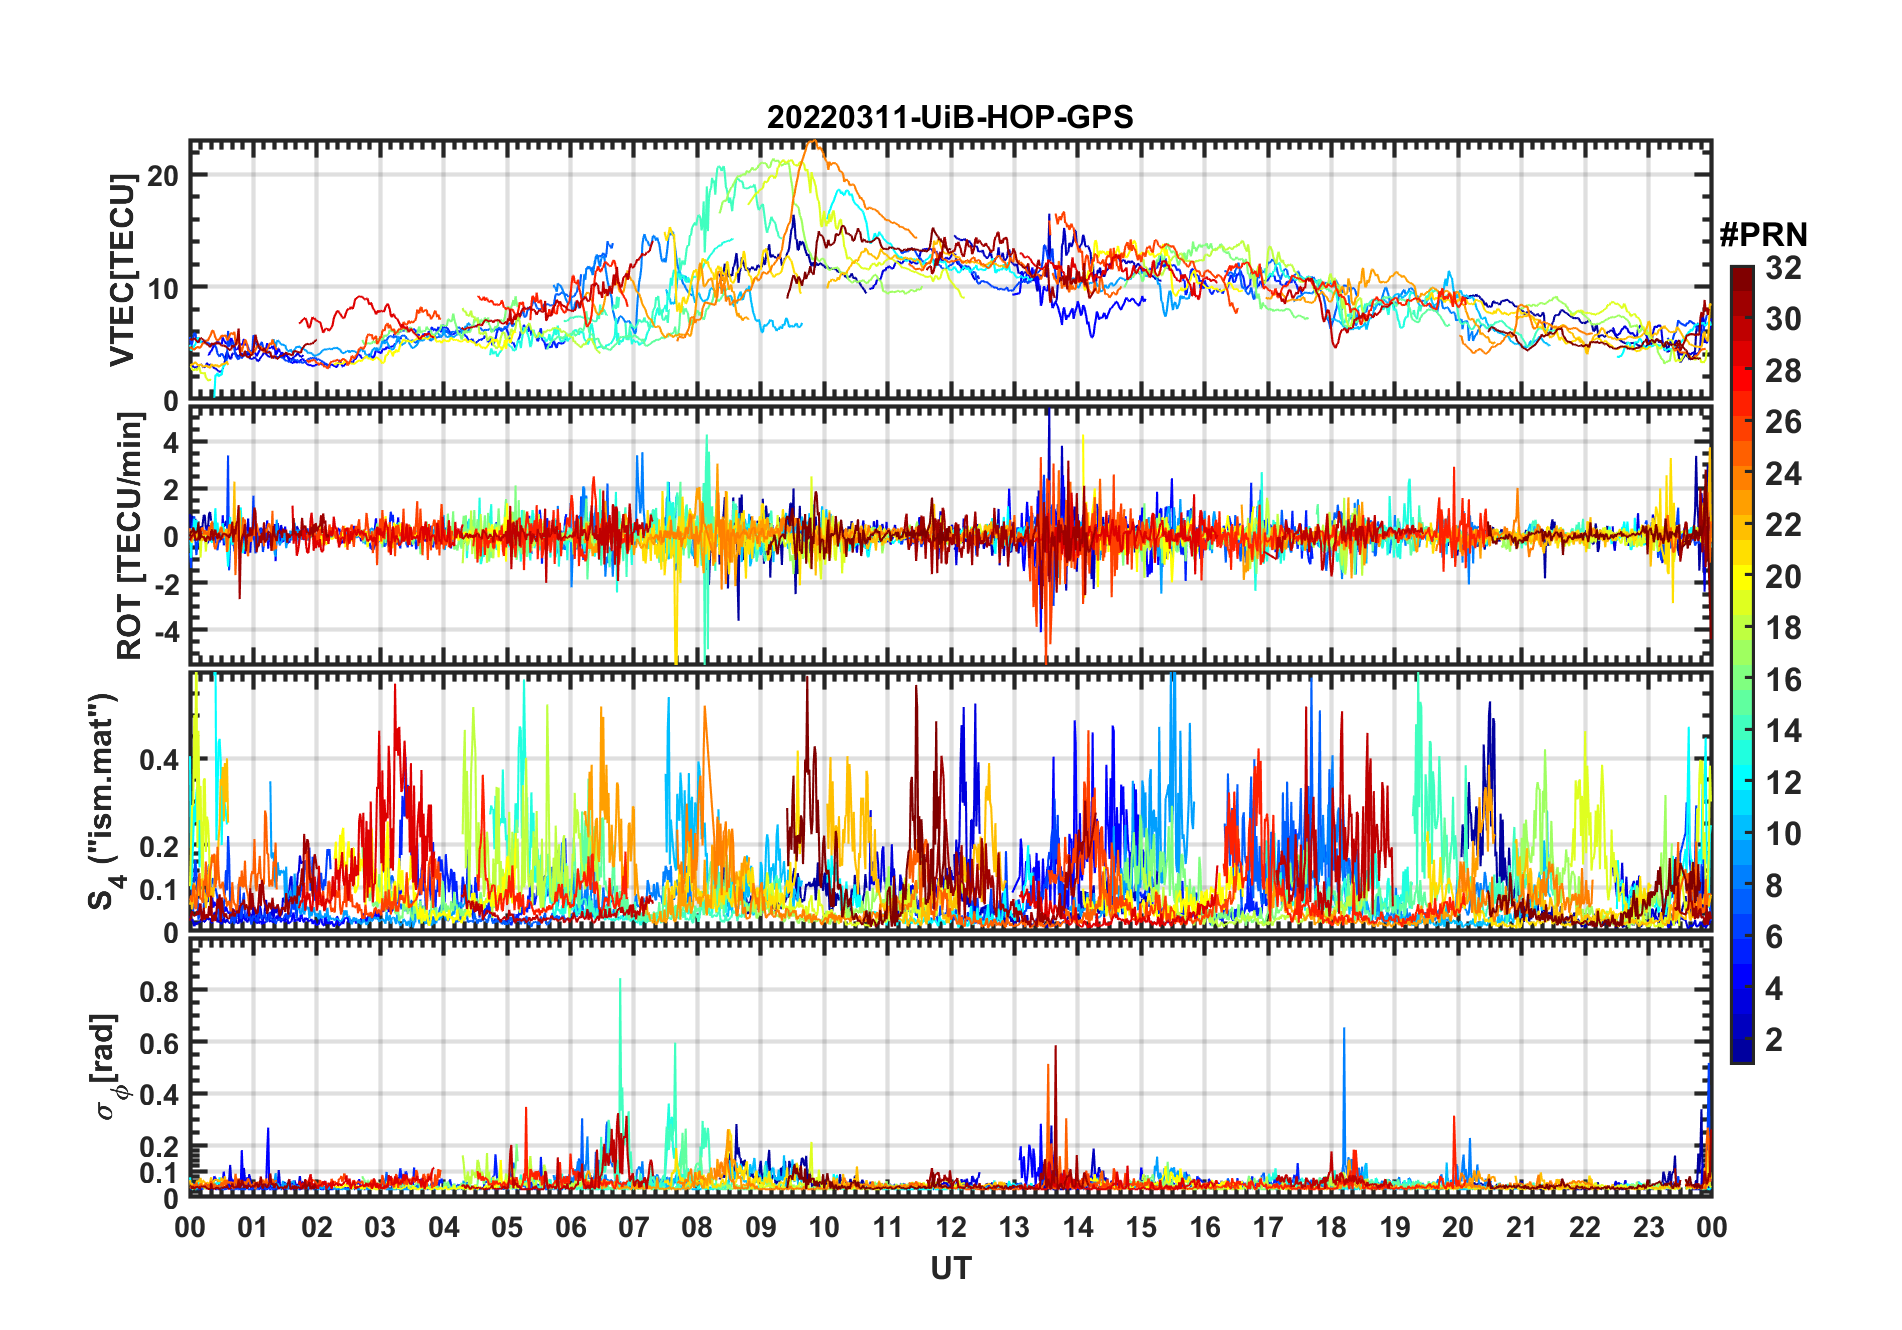Image resolution: width=1902 pixels, height=1330 pixels.
Task: Select colorbar tick label 8
Action: (x=1774, y=886)
